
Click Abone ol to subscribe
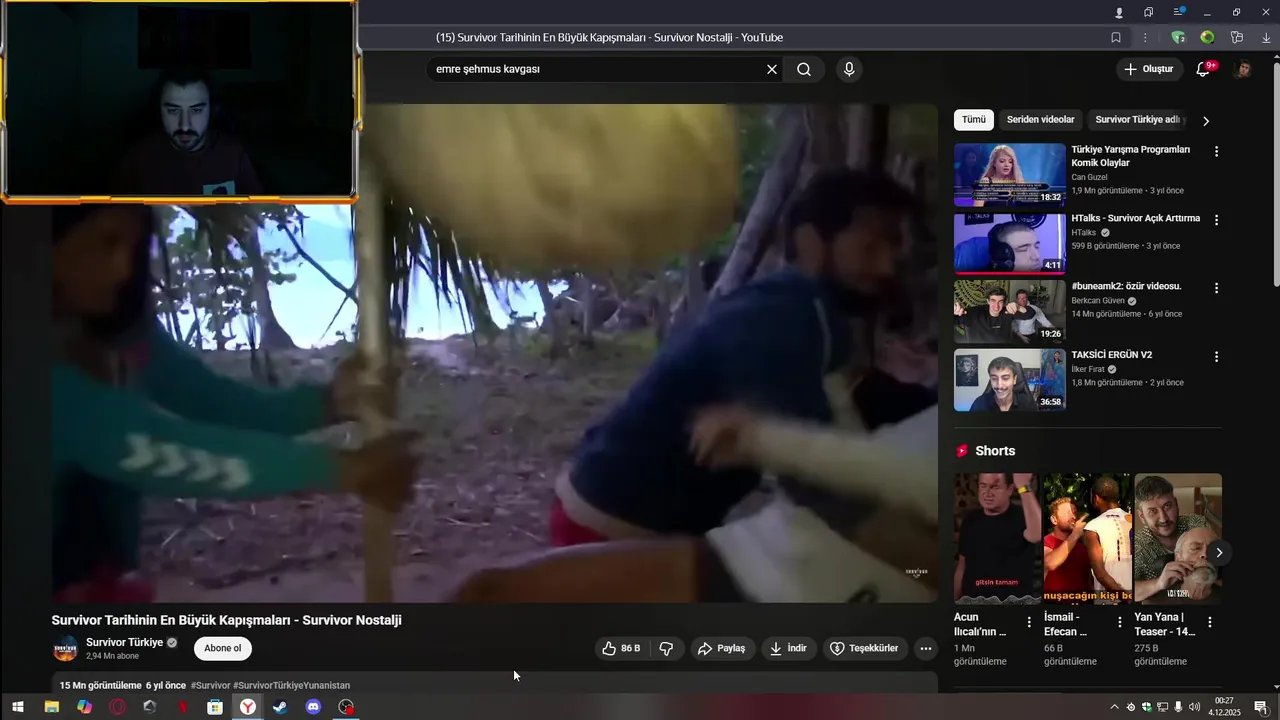tap(222, 648)
